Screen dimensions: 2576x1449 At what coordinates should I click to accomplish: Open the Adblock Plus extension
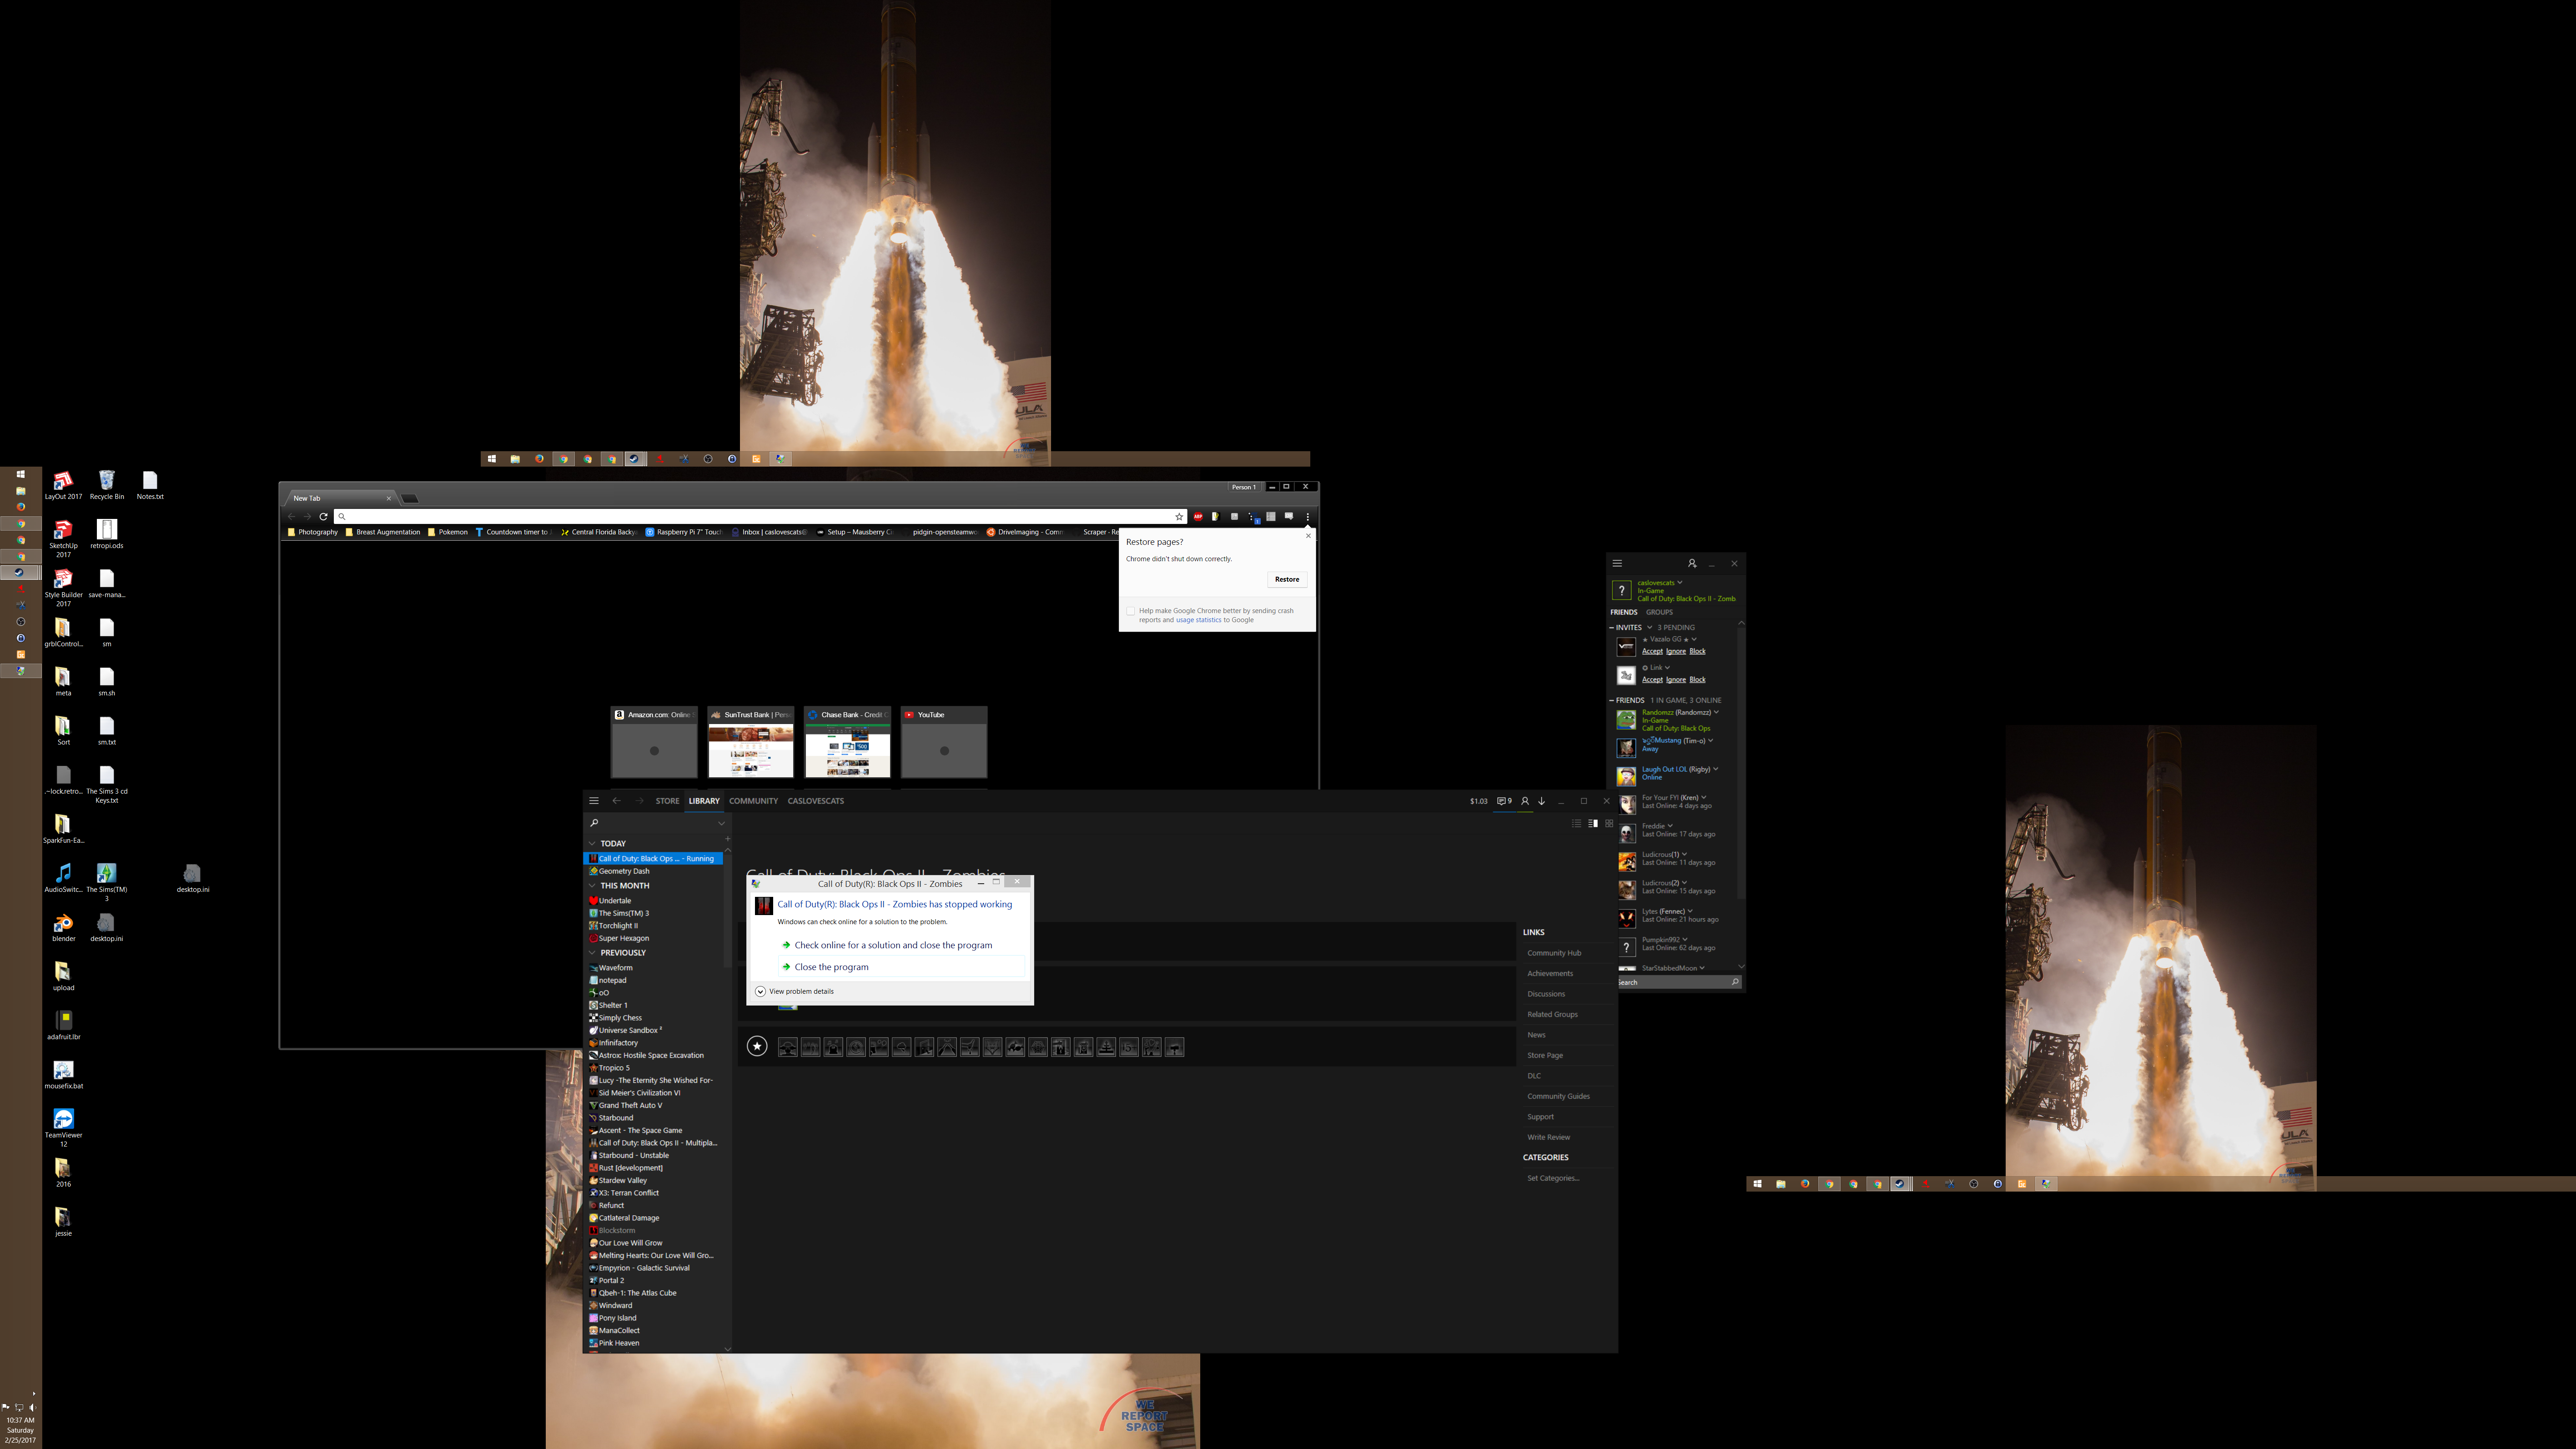click(1197, 517)
